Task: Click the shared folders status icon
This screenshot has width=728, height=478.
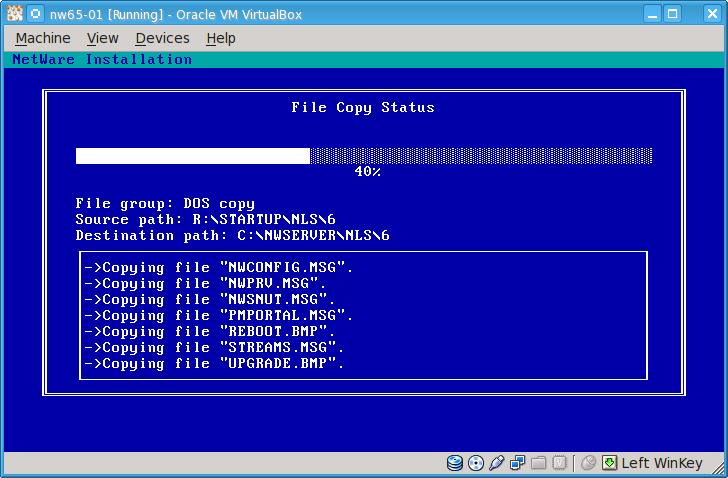Action: [539, 463]
